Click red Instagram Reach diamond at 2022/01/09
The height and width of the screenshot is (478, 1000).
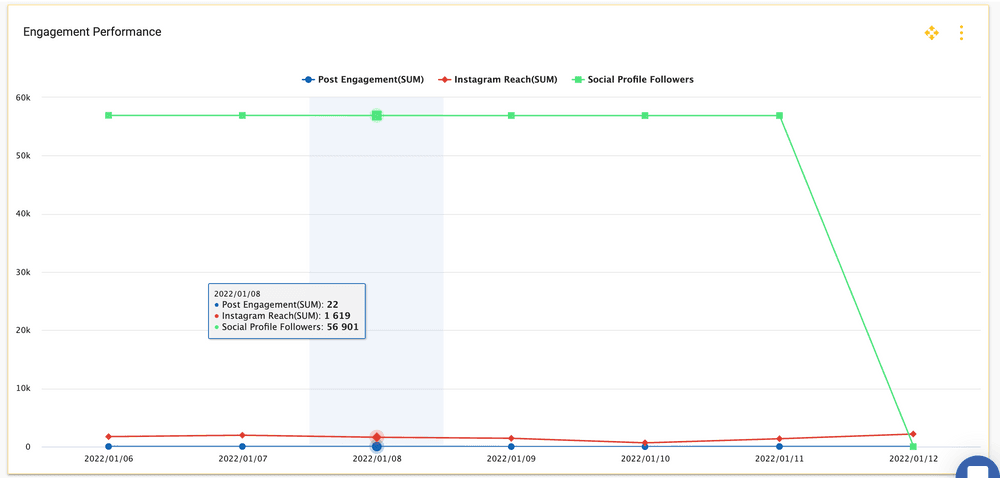511,438
